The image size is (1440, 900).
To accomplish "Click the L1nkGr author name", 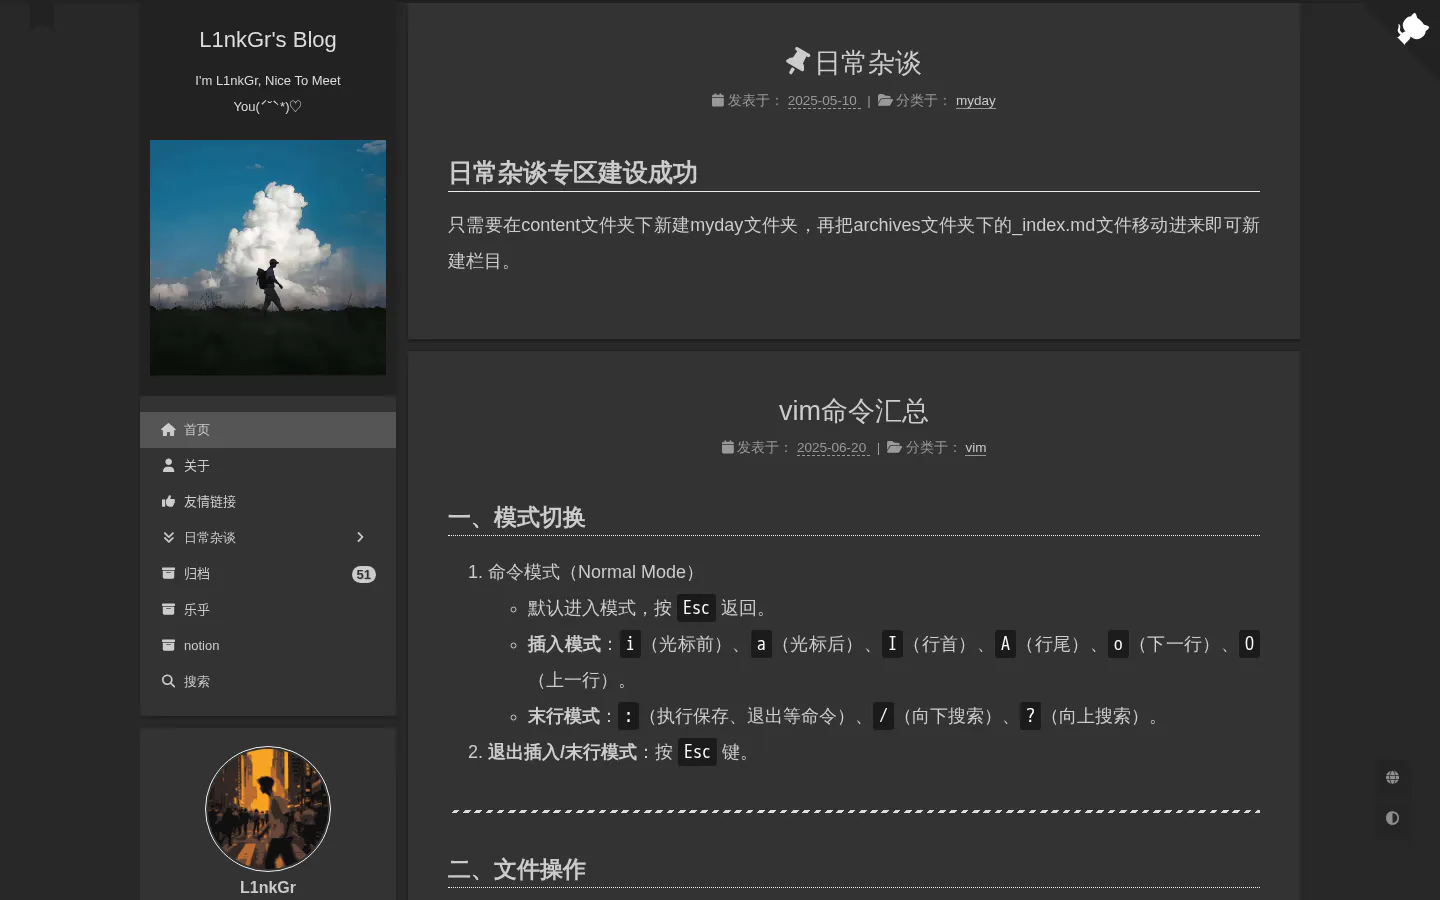I will [x=268, y=887].
